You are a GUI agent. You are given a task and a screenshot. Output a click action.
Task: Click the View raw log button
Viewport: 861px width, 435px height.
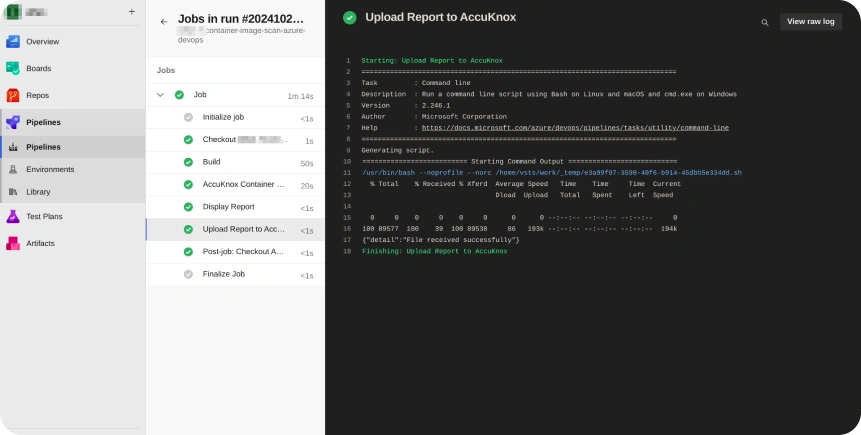pyautogui.click(x=810, y=21)
